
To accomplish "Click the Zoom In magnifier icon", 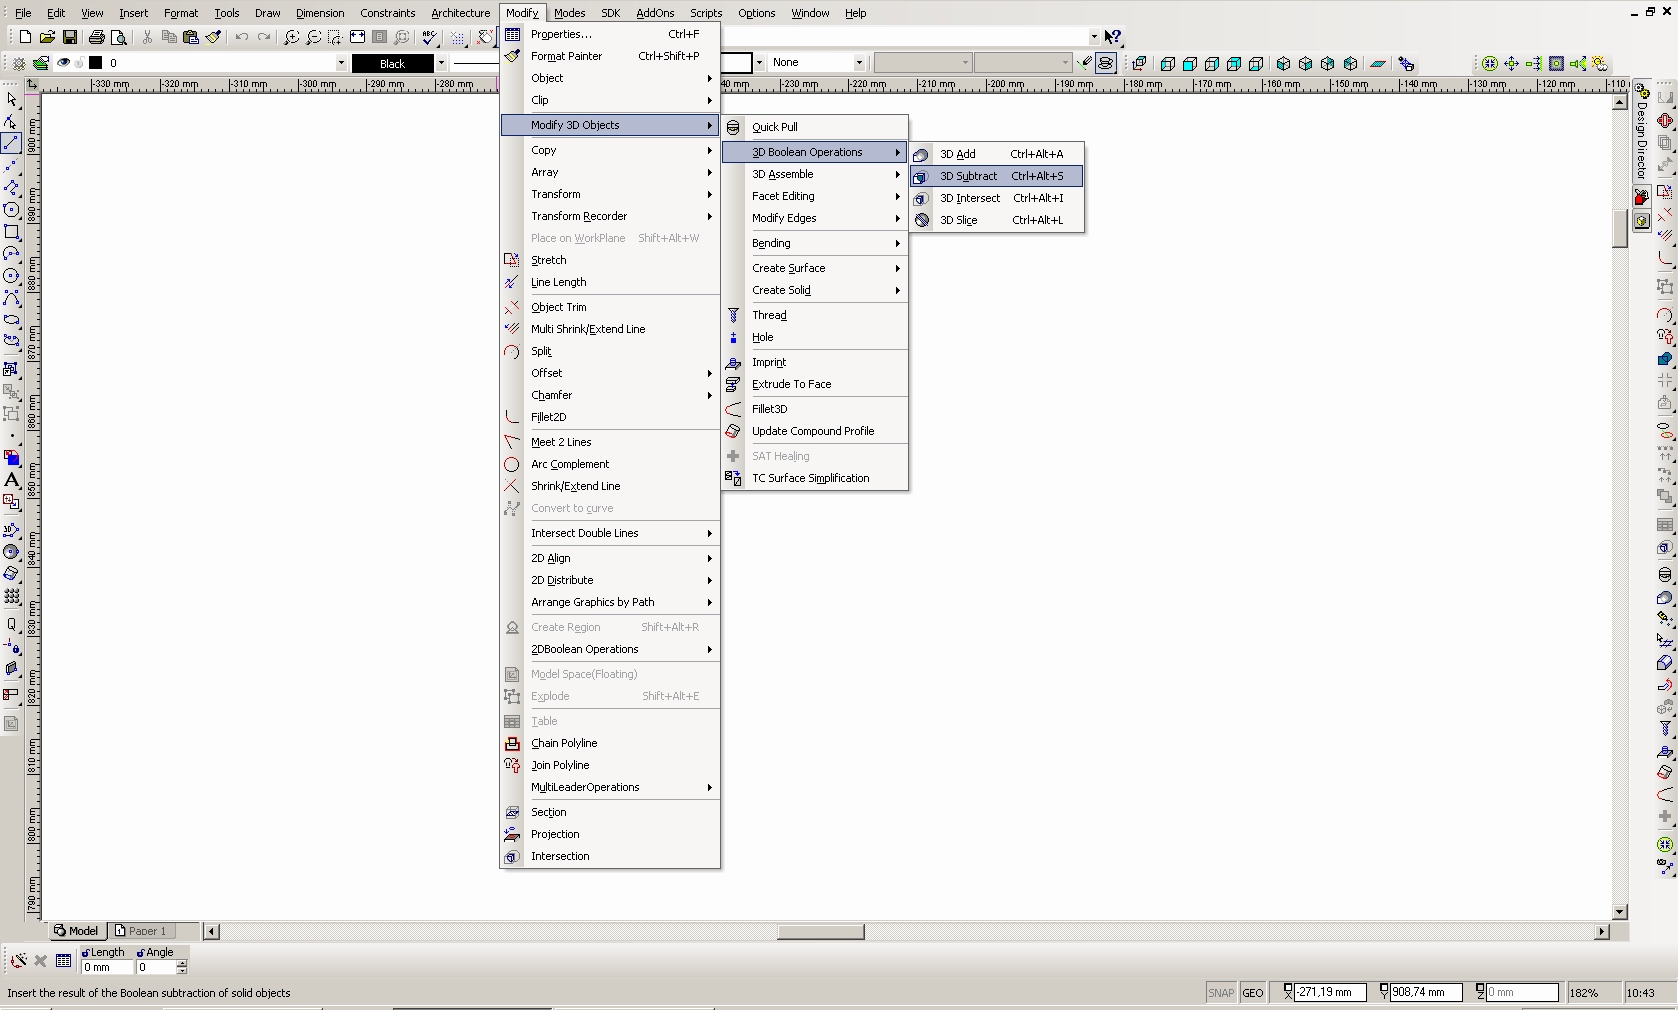I will [291, 37].
